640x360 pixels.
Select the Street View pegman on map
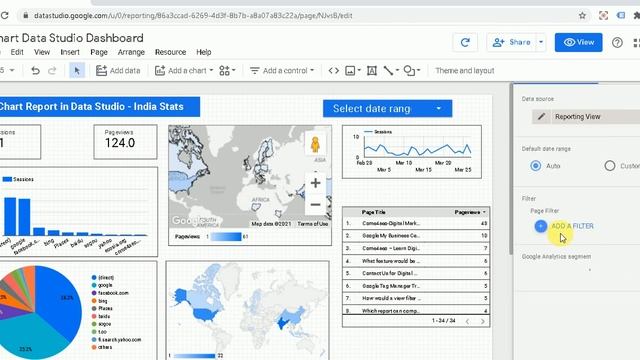pos(315,144)
